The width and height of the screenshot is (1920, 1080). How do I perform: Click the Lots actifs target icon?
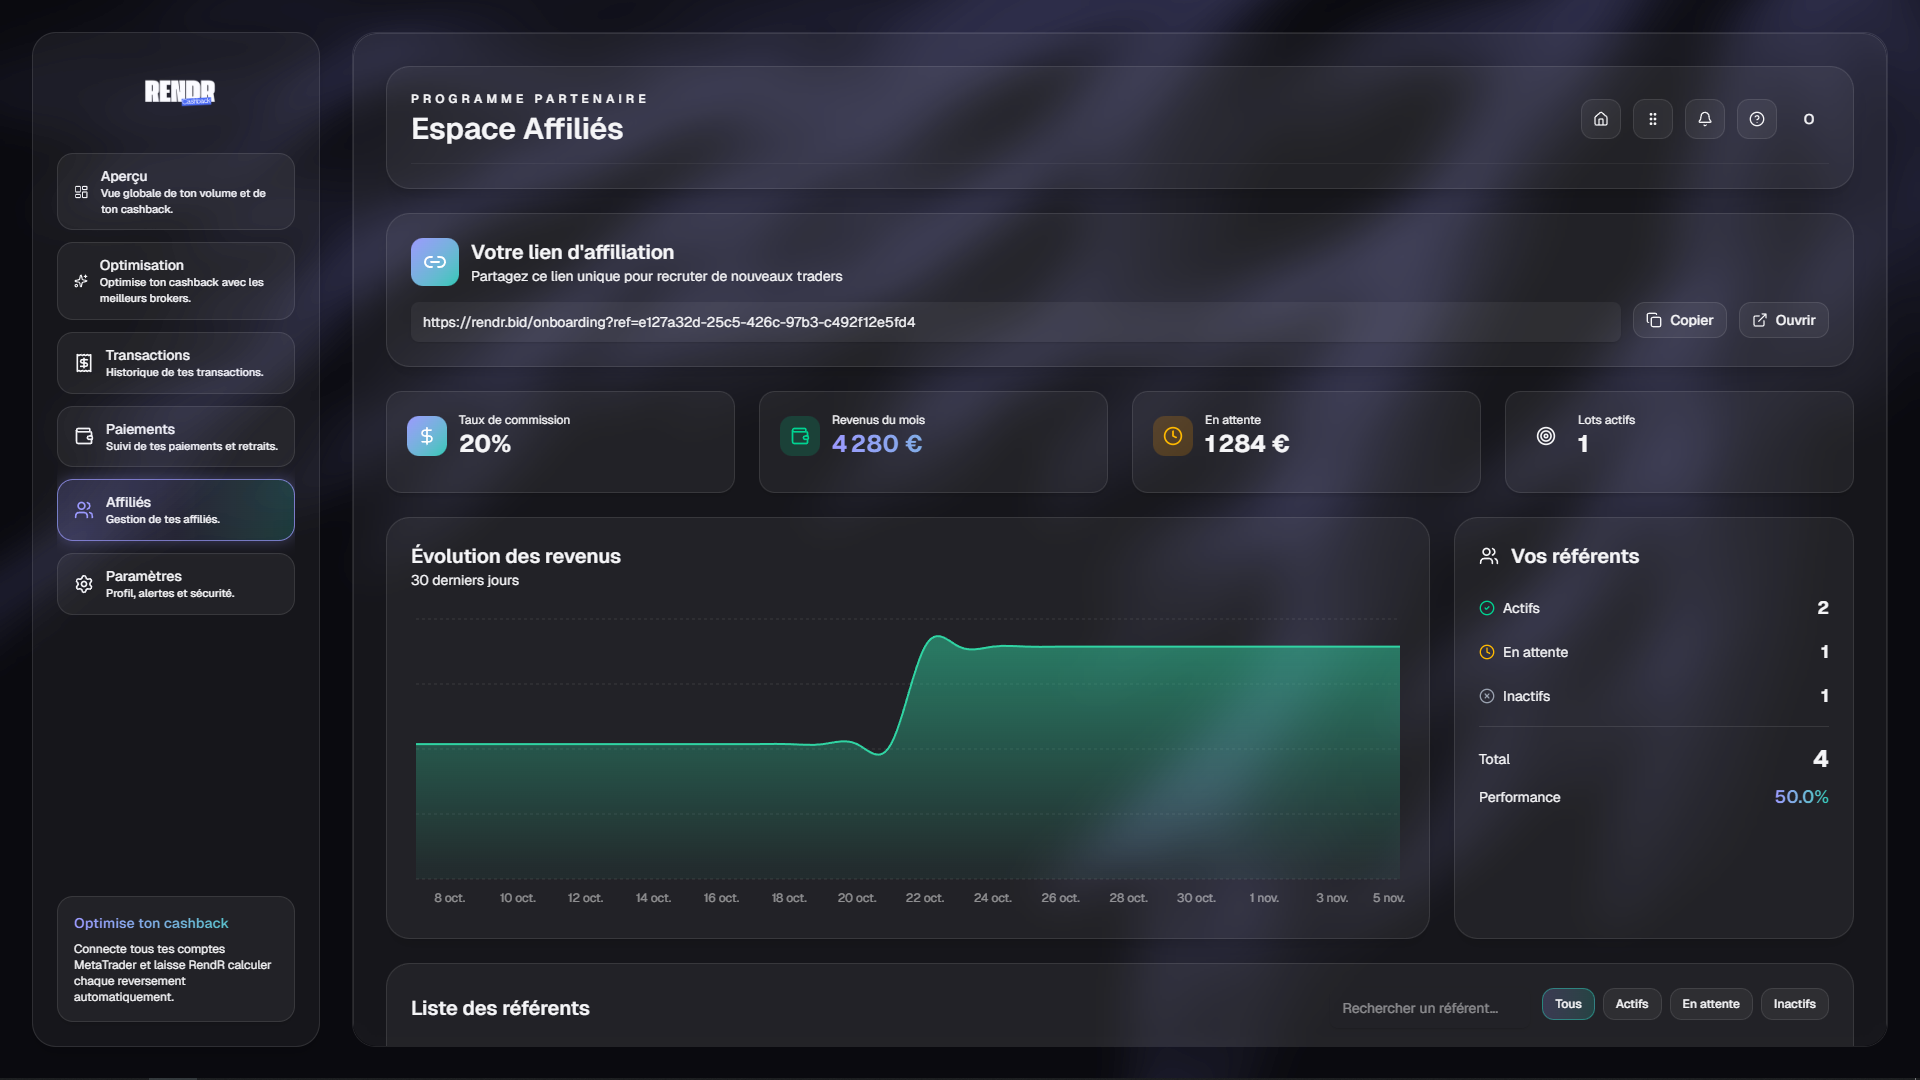point(1545,436)
